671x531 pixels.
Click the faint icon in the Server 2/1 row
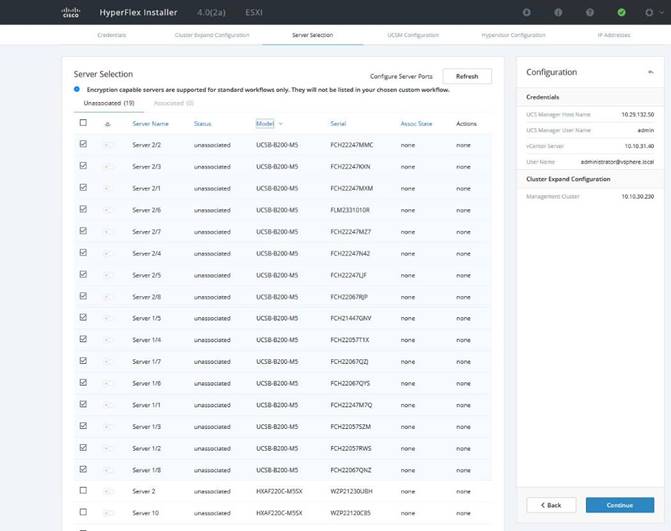[107, 188]
